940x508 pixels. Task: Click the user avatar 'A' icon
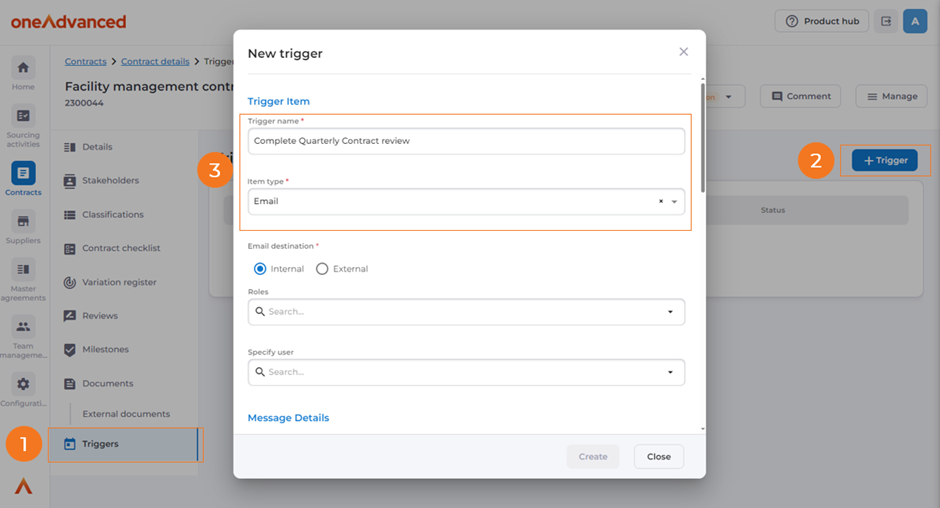pyautogui.click(x=915, y=21)
